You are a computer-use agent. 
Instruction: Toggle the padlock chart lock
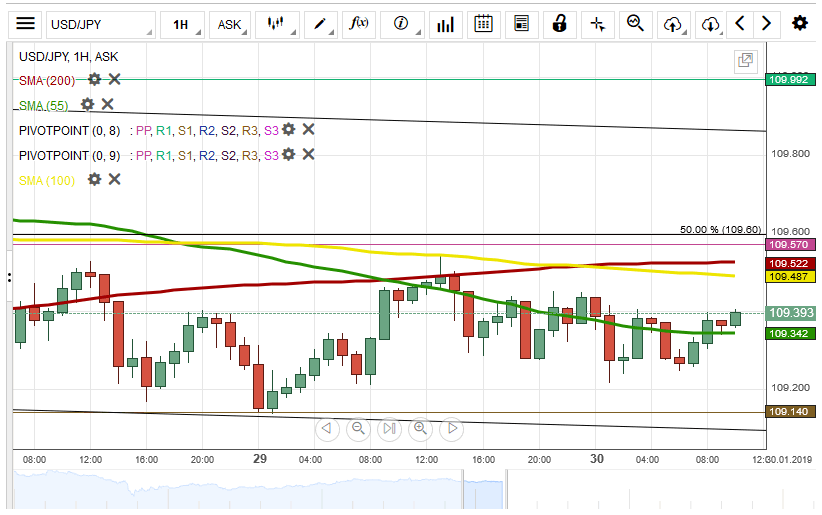coord(560,24)
